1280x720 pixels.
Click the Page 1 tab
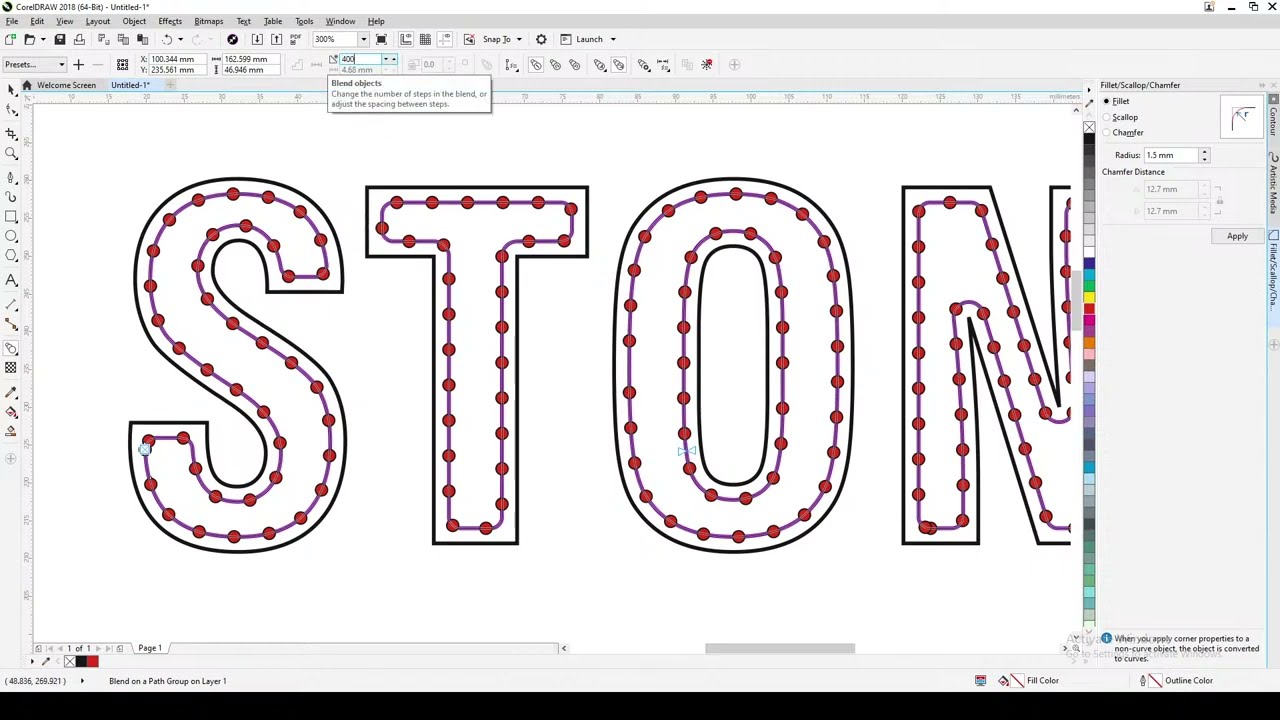coord(150,648)
